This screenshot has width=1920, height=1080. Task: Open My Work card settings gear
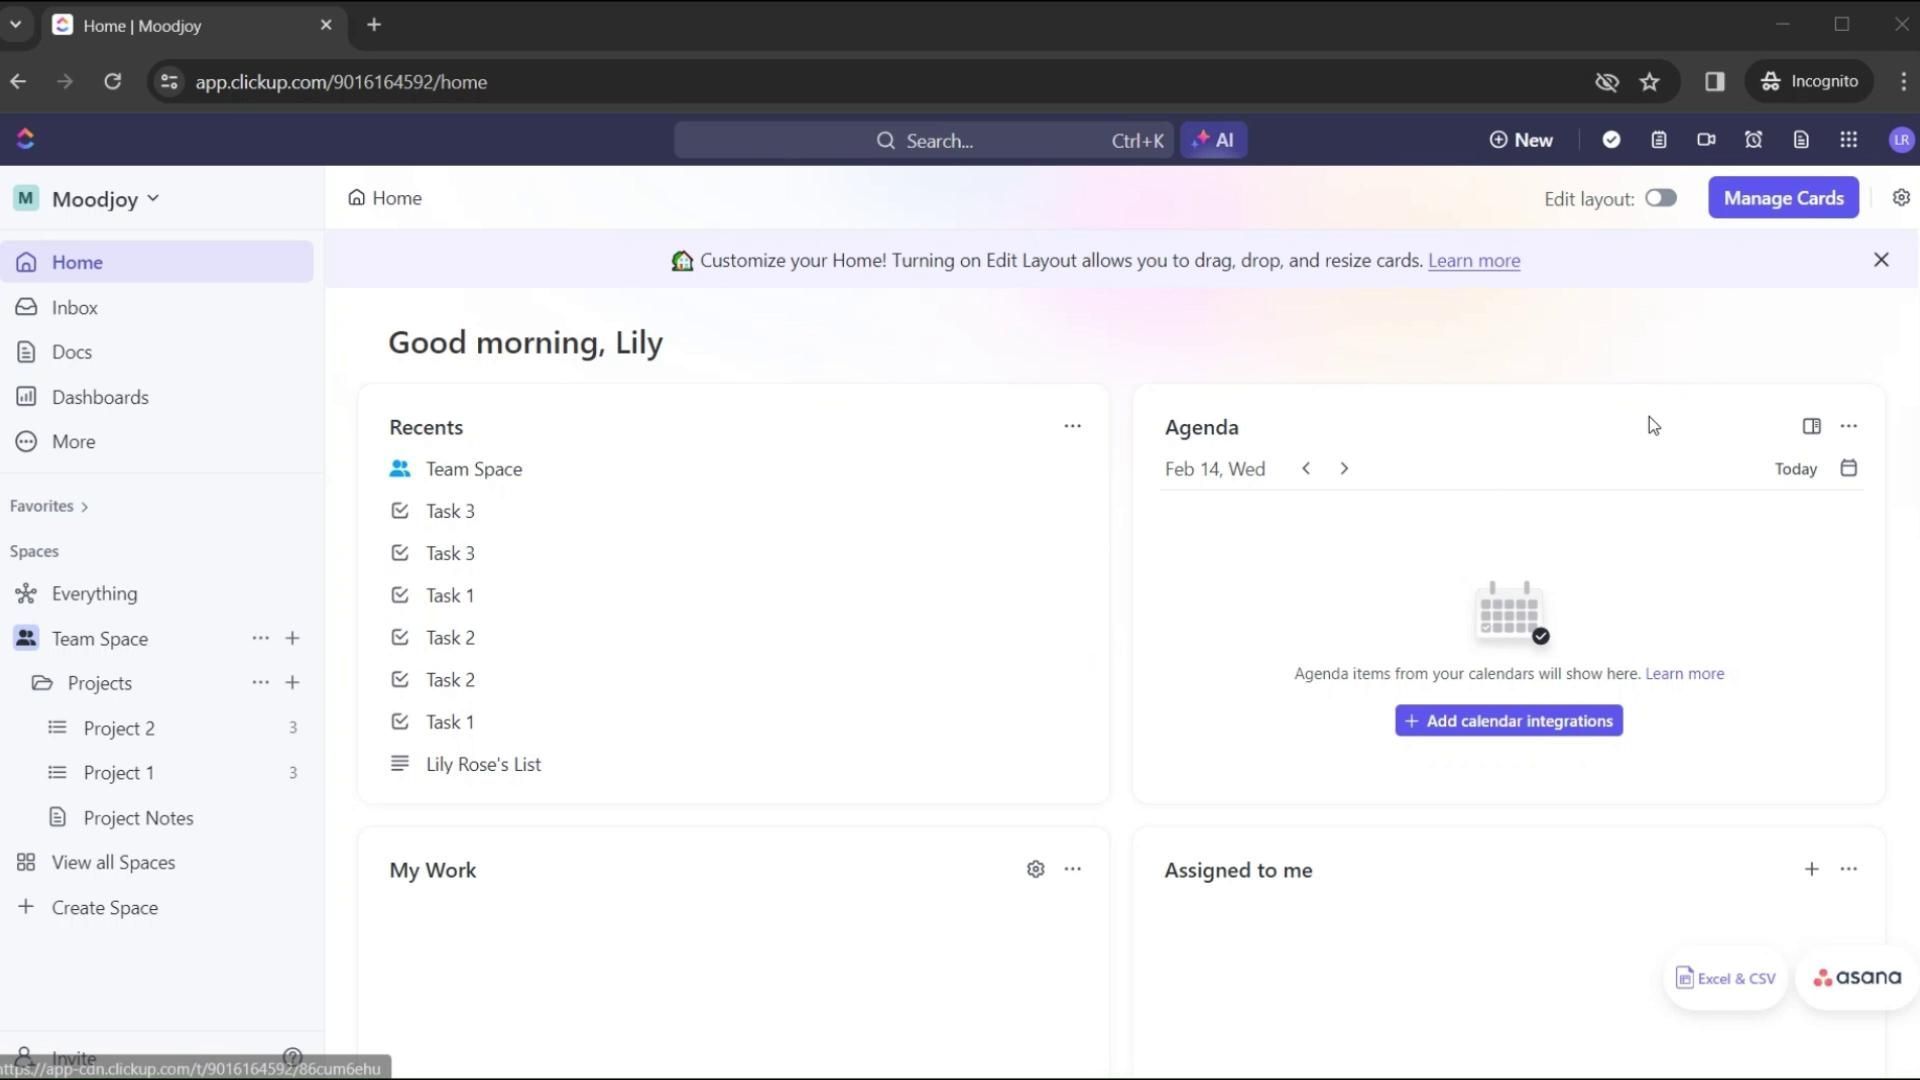point(1035,869)
